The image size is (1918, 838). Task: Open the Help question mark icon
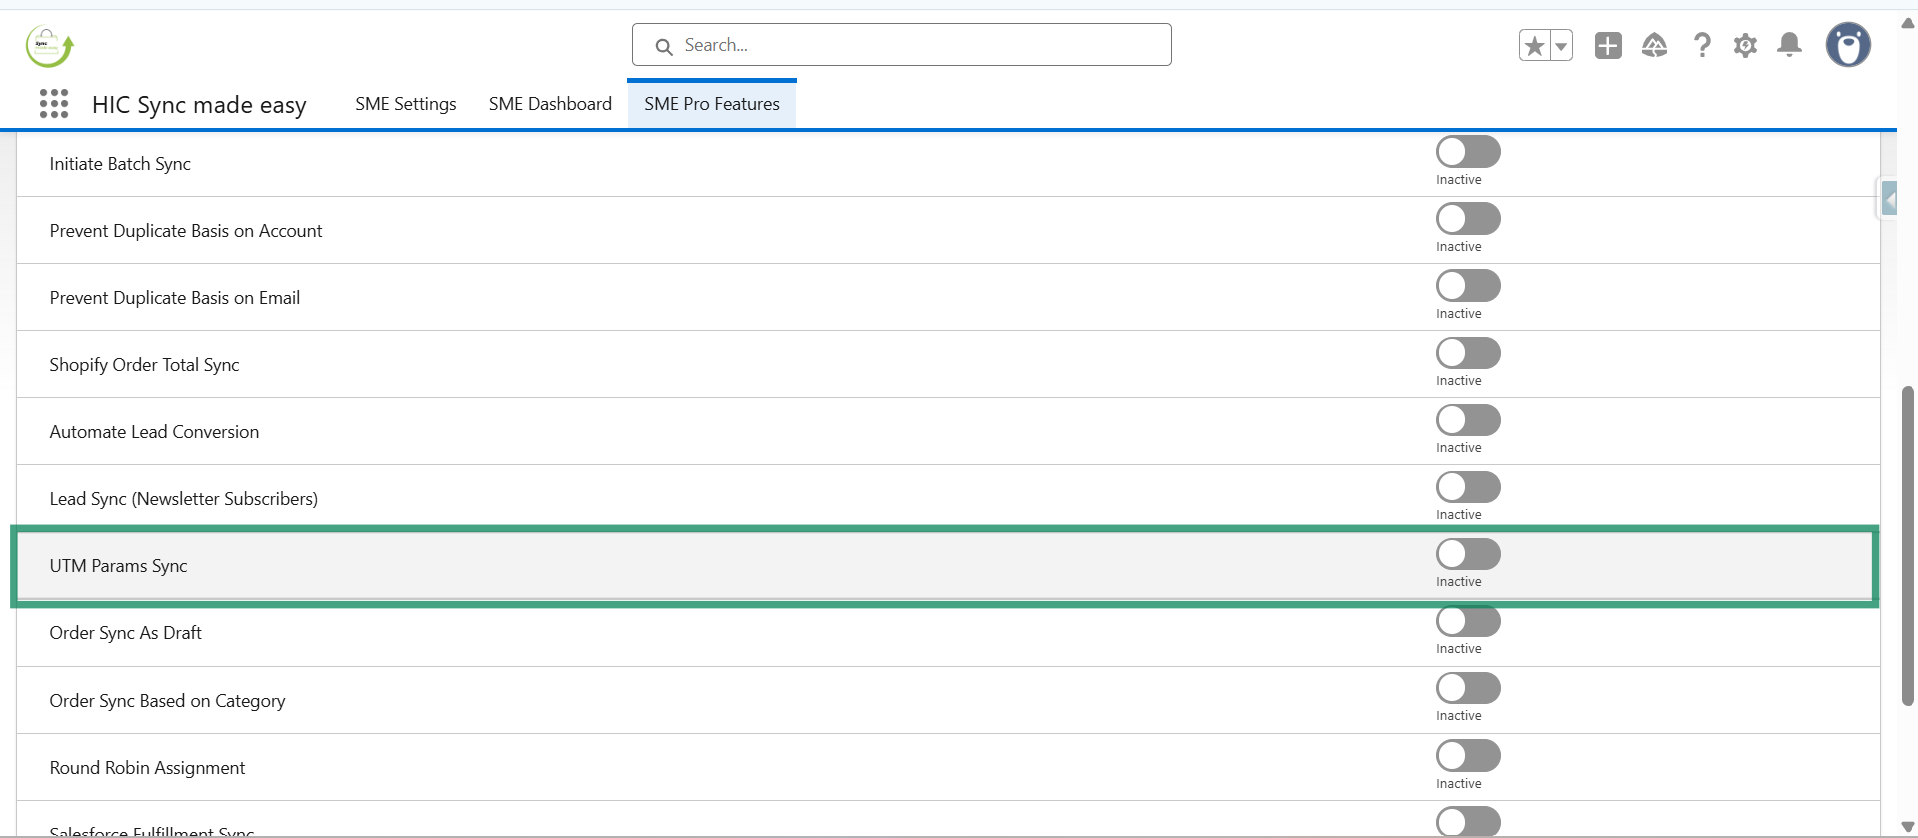(1701, 45)
